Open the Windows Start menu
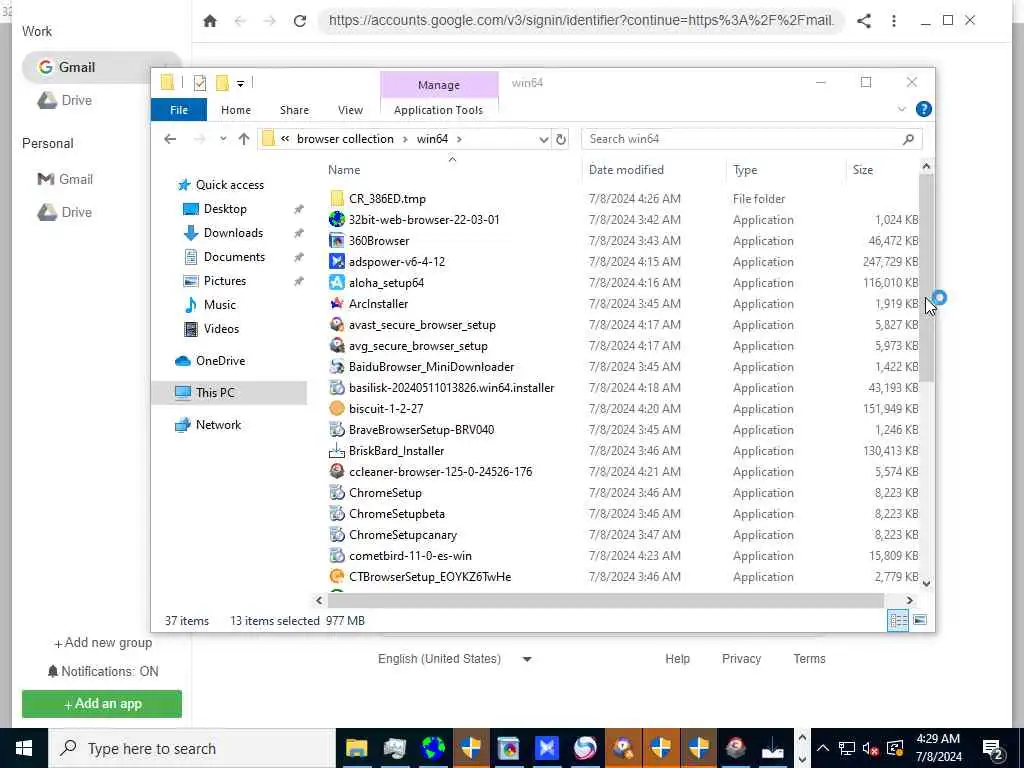This screenshot has height=768, width=1024. (x=24, y=748)
